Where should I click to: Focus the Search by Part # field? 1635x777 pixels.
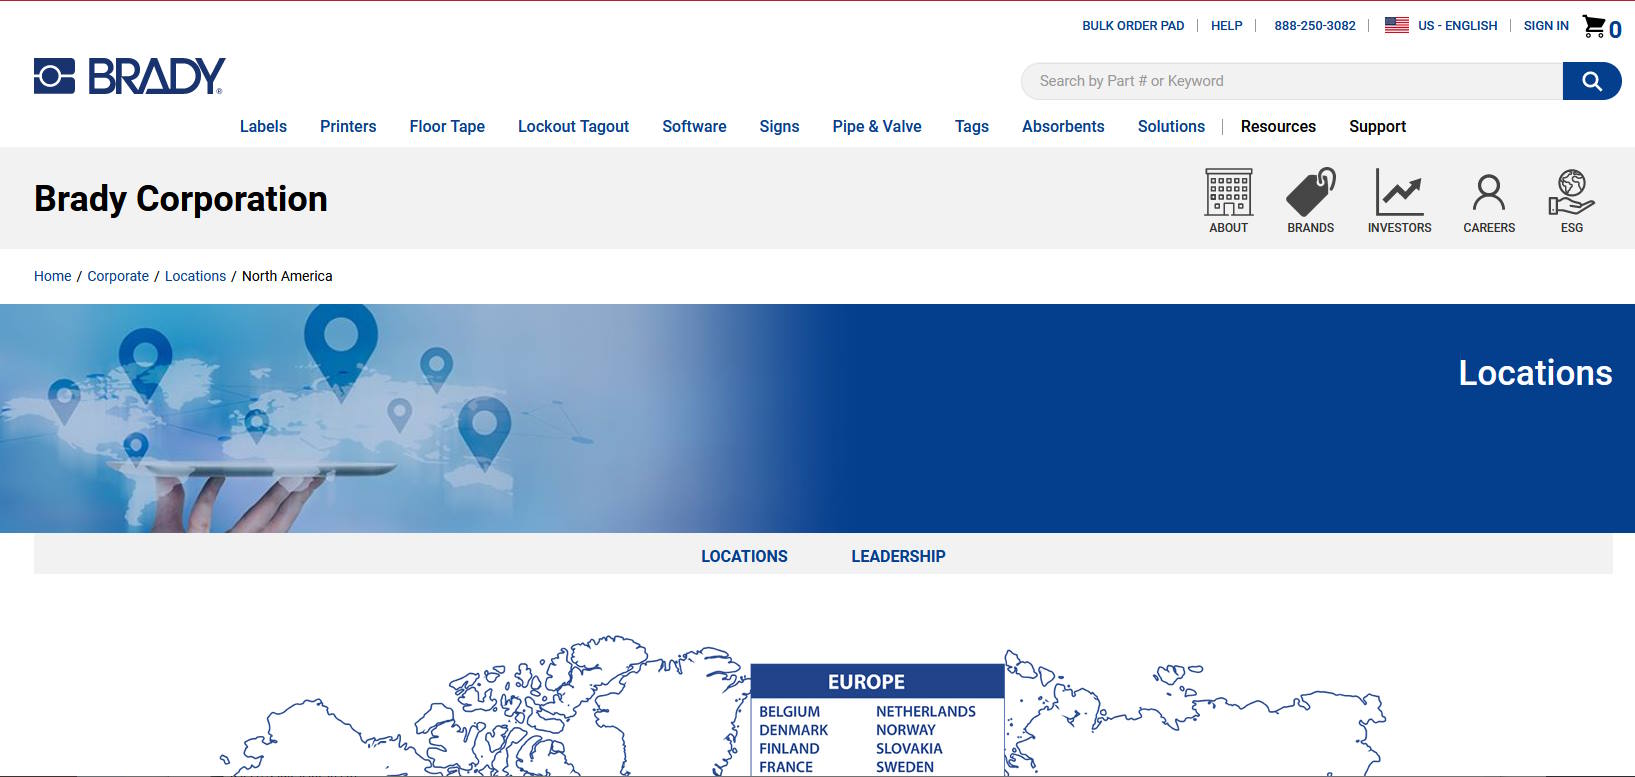(x=1292, y=81)
